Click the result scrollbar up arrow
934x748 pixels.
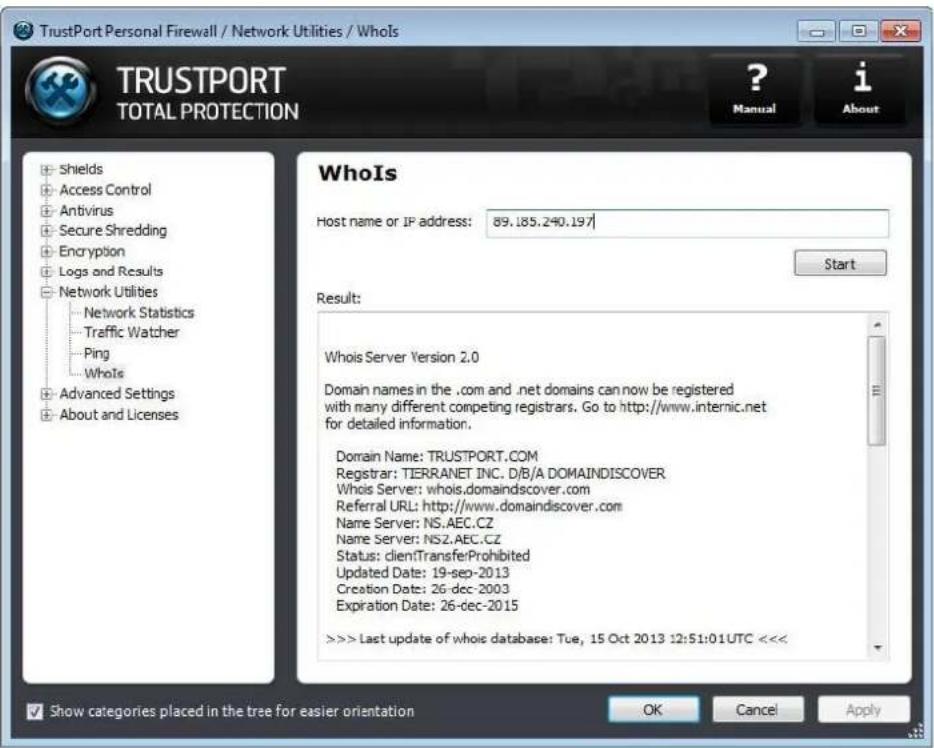[877, 325]
